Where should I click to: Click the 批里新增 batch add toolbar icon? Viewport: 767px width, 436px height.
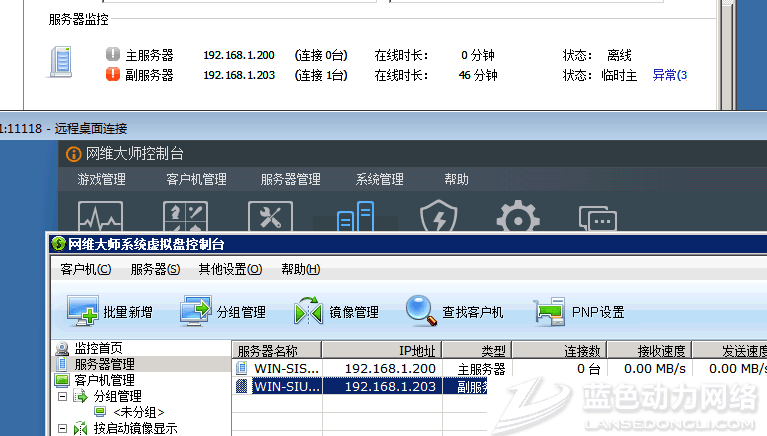(109, 311)
